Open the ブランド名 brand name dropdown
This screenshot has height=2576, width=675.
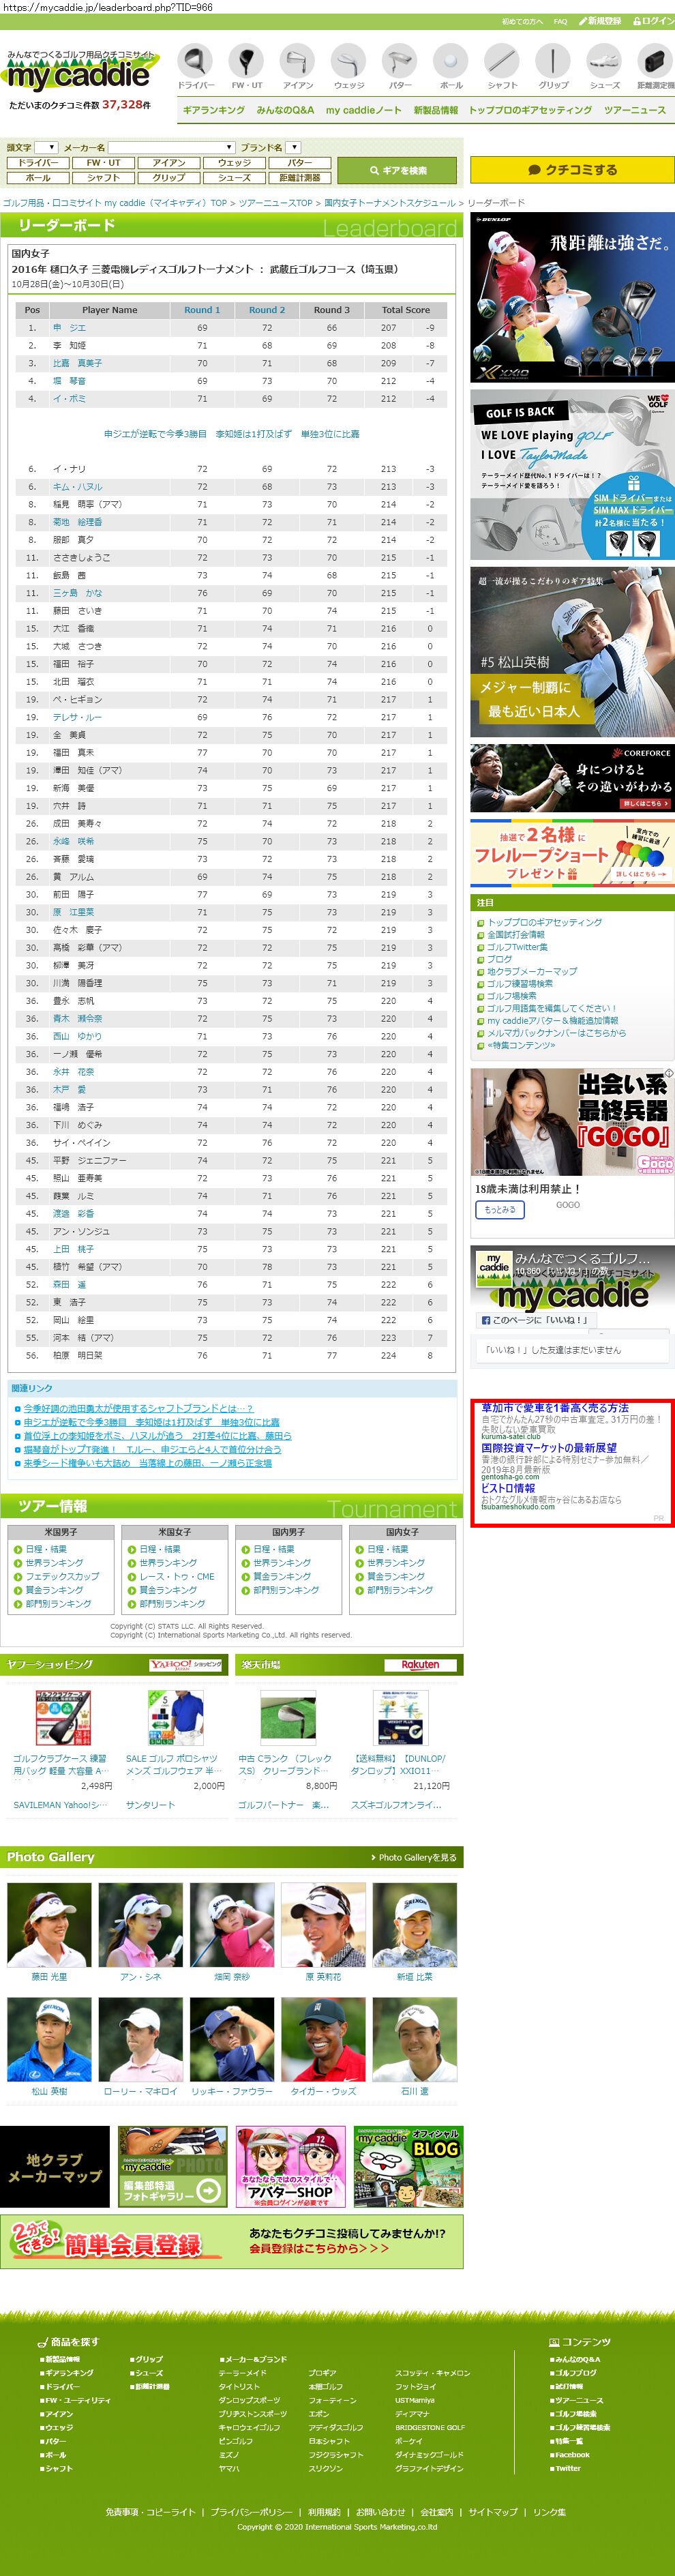[x=293, y=147]
